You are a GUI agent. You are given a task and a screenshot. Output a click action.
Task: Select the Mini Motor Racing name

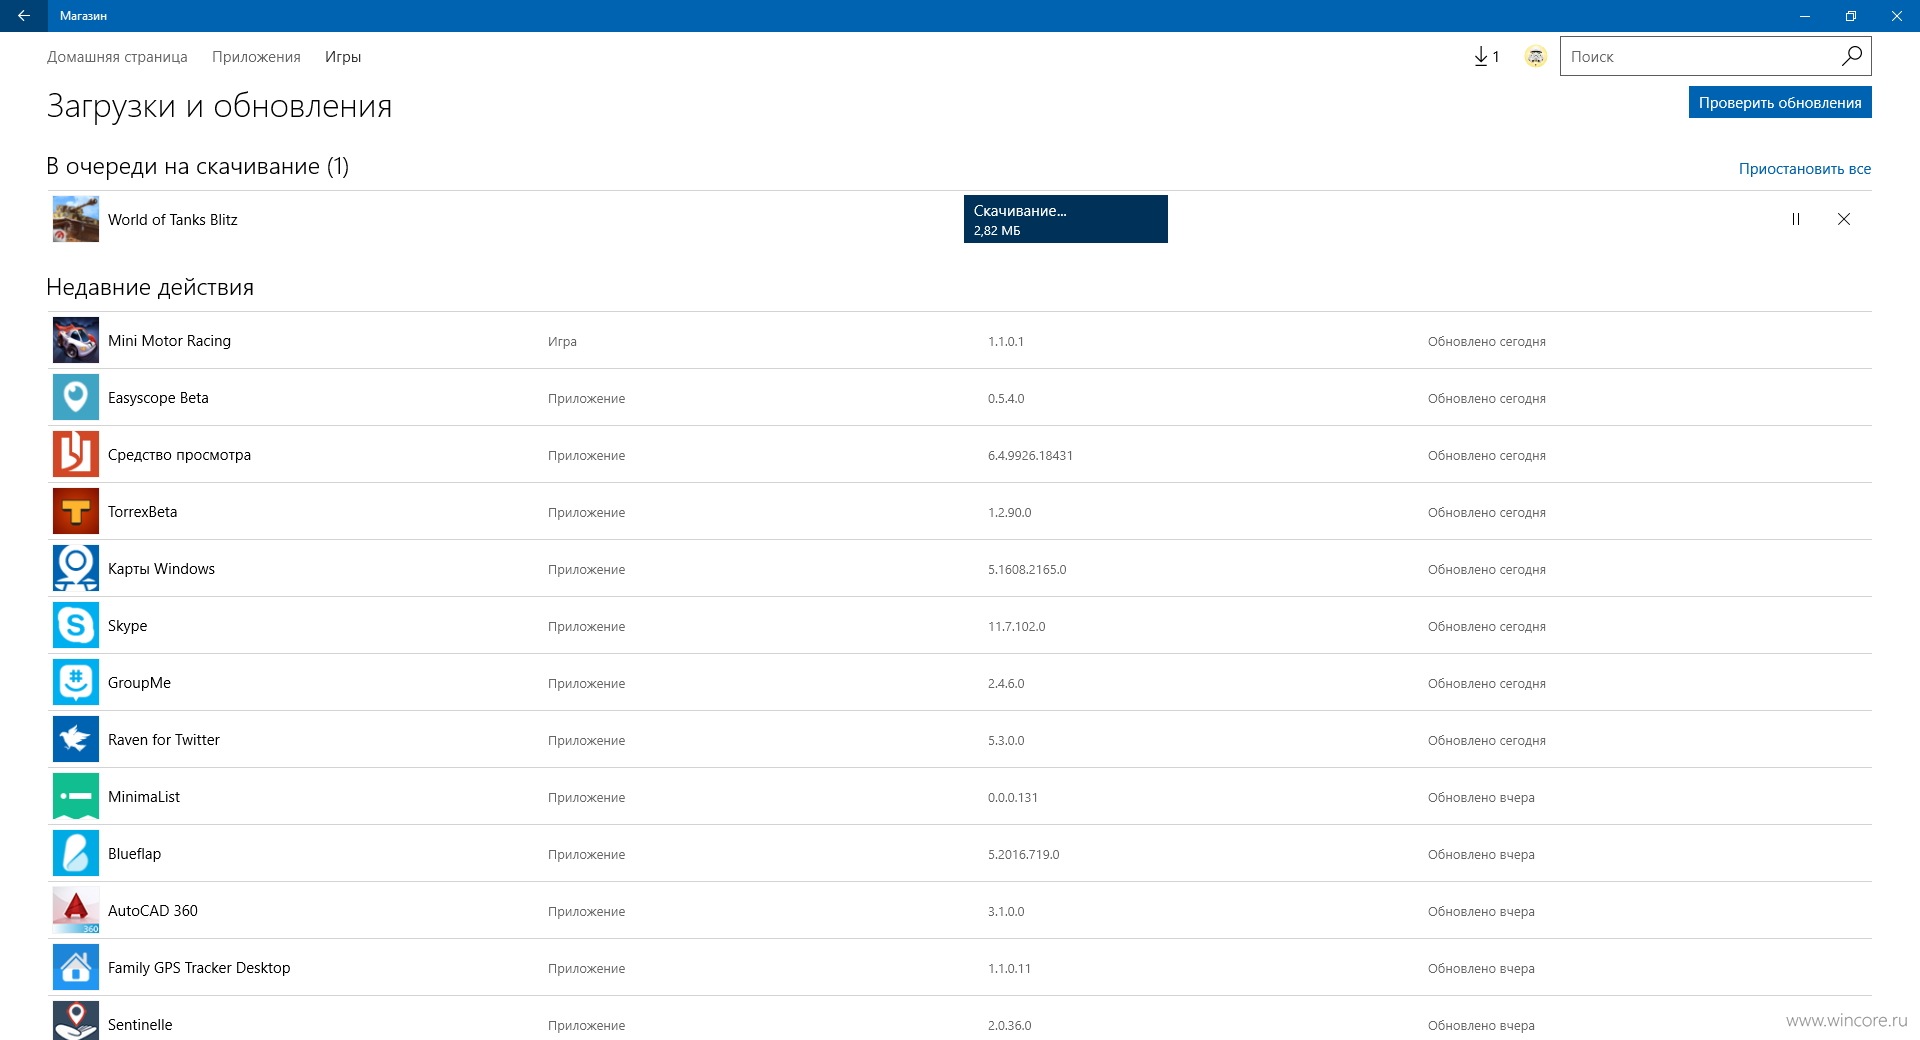tap(169, 341)
